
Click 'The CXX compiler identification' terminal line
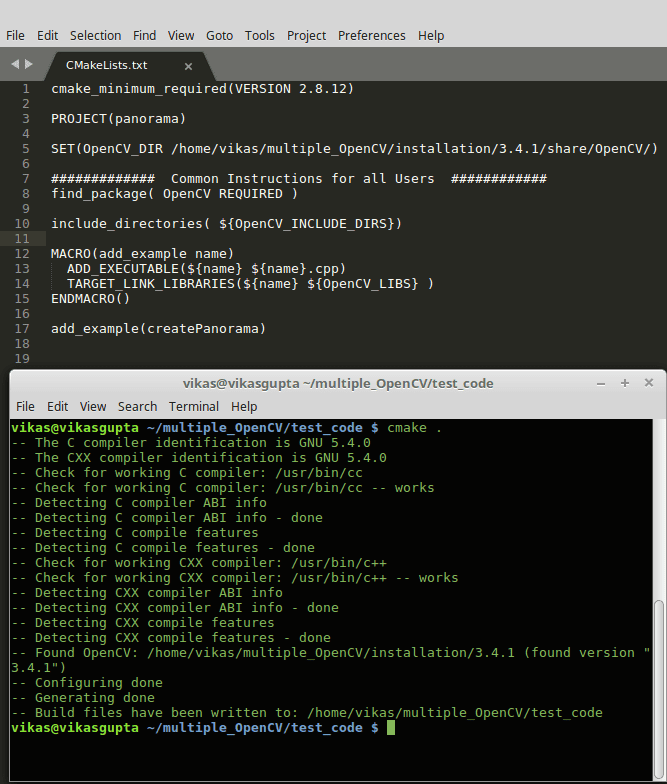click(x=199, y=458)
